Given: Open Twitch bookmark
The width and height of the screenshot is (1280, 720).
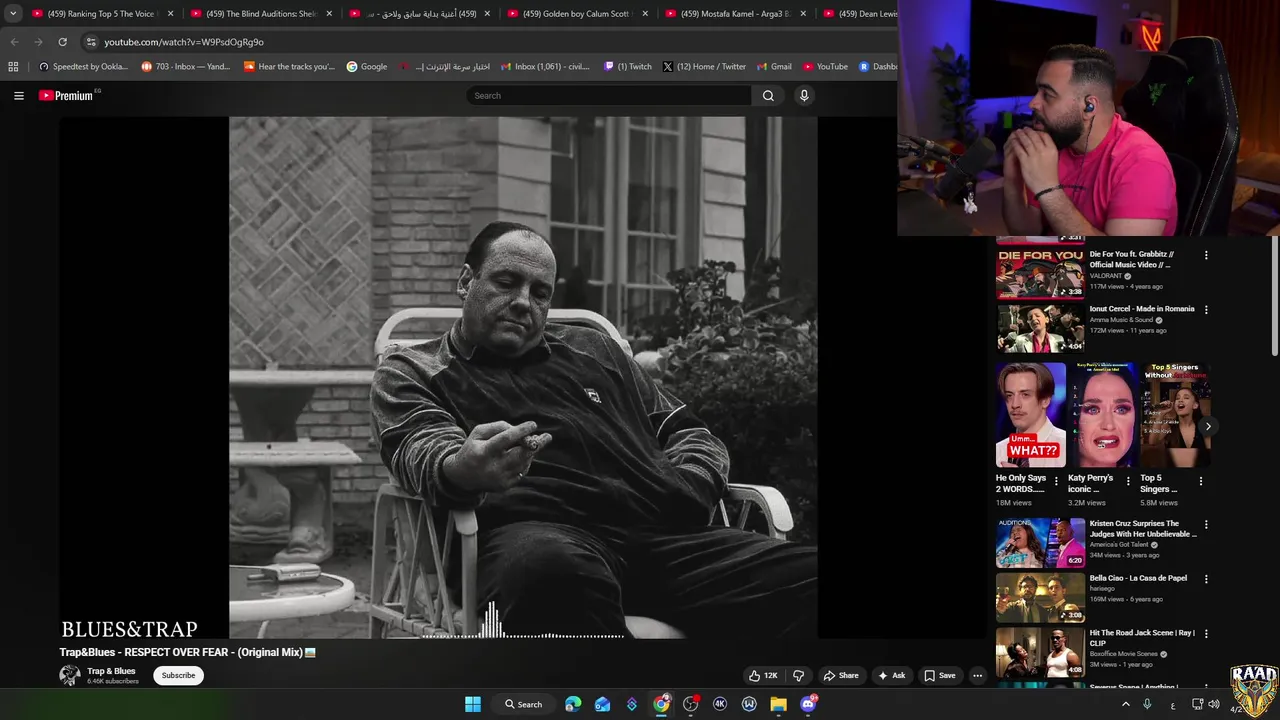Looking at the screenshot, I should click(x=628, y=67).
